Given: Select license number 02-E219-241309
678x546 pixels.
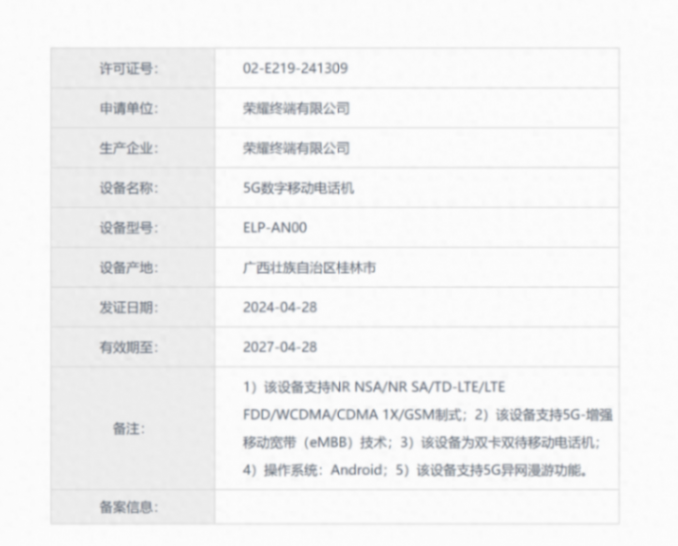Looking at the screenshot, I should (295, 69).
